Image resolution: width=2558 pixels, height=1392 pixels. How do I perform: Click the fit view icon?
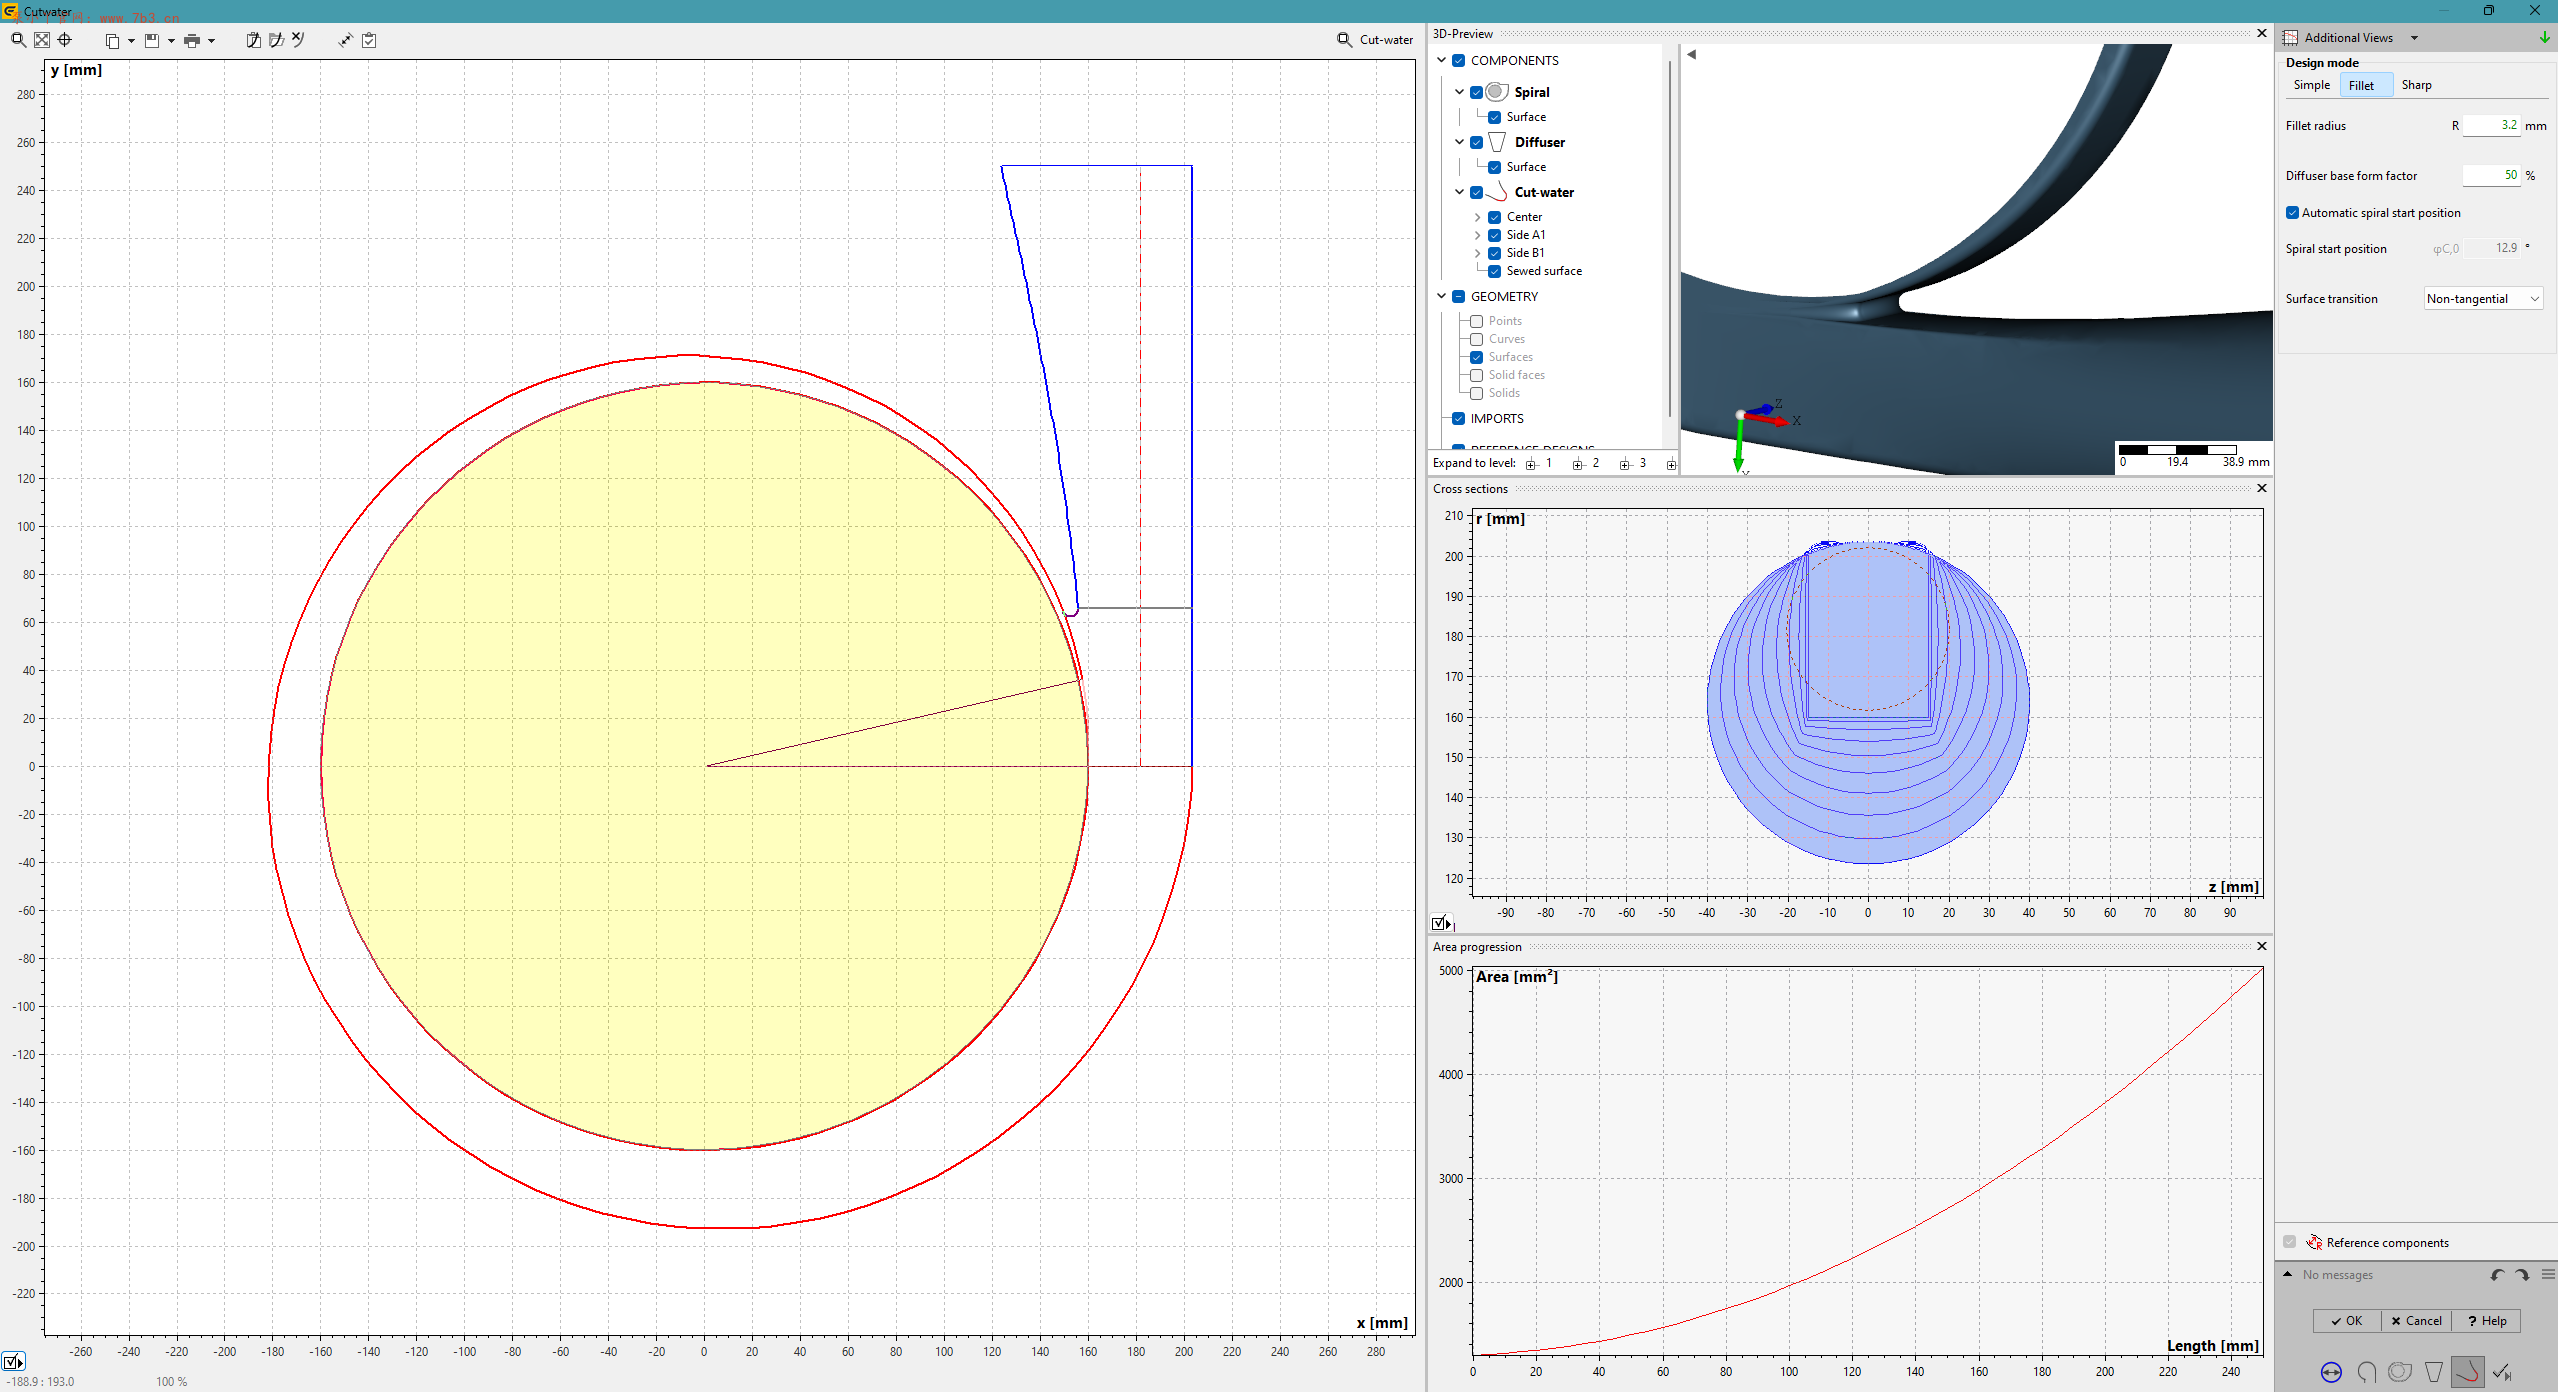click(x=42, y=40)
